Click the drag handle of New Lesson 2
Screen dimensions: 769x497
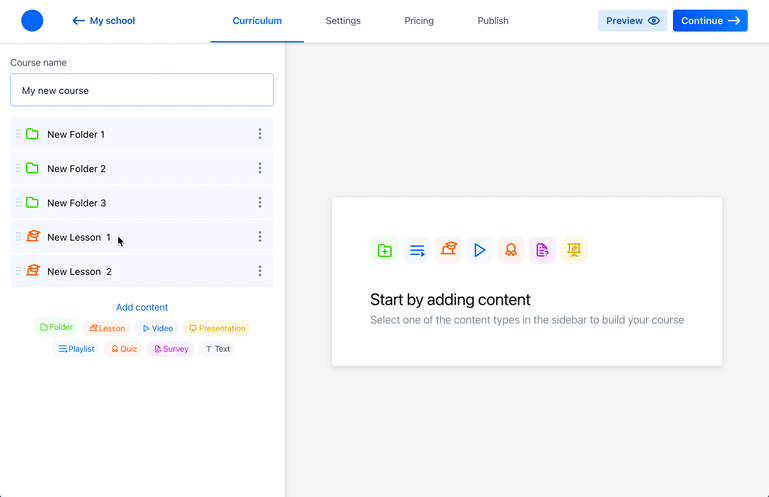(18, 271)
